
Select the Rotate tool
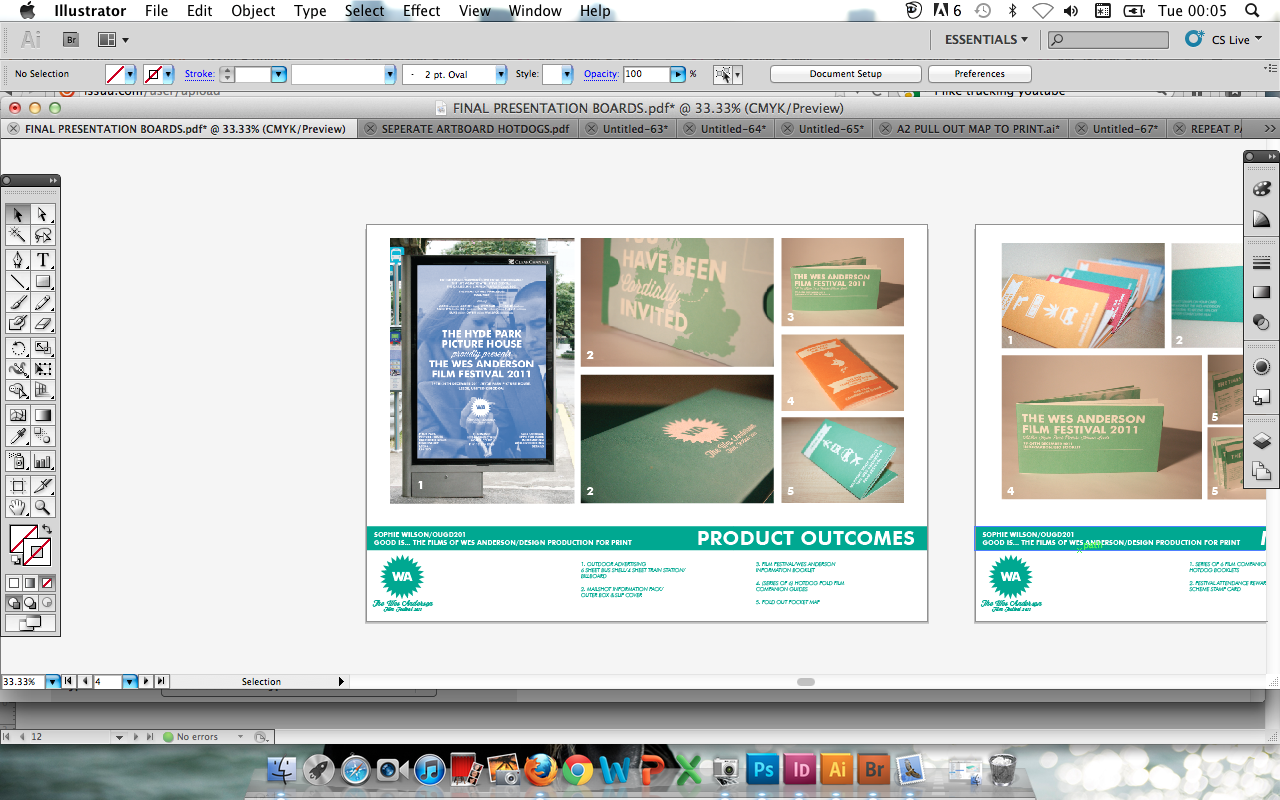[18, 348]
